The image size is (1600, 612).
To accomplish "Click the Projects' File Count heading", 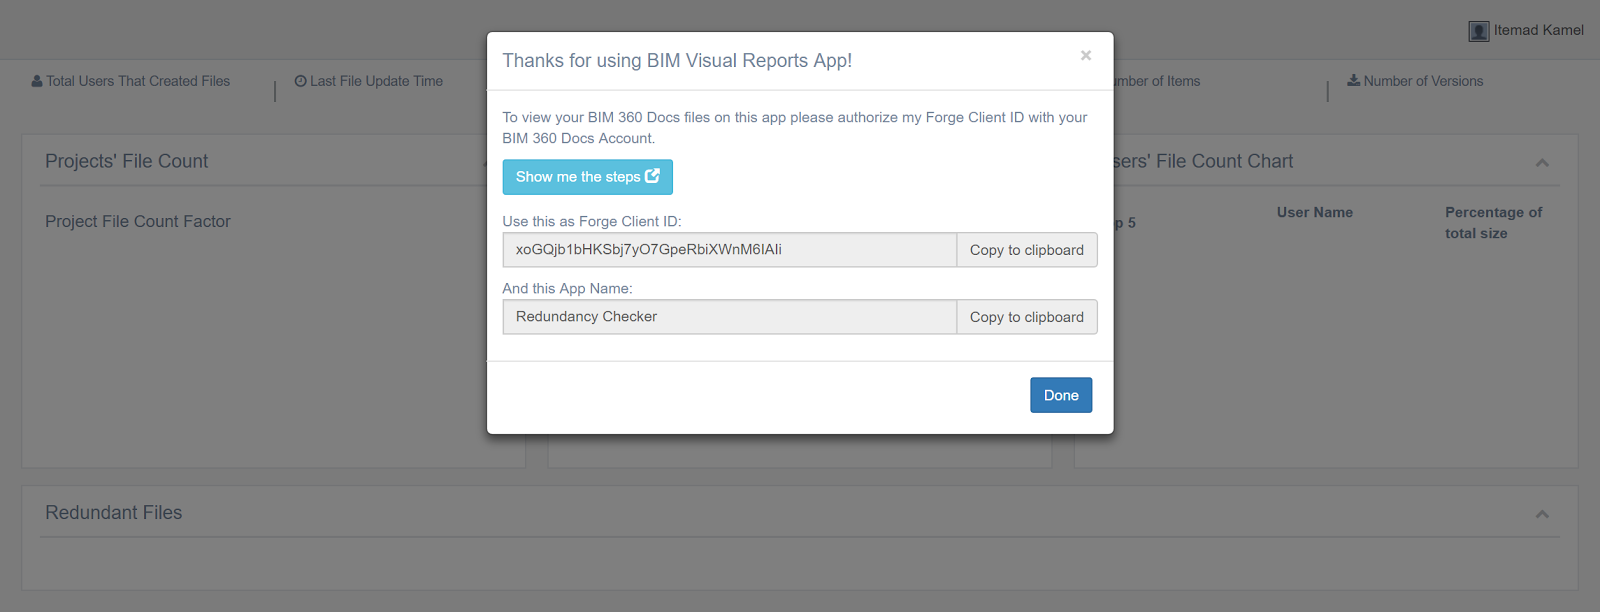I will click(x=127, y=161).
